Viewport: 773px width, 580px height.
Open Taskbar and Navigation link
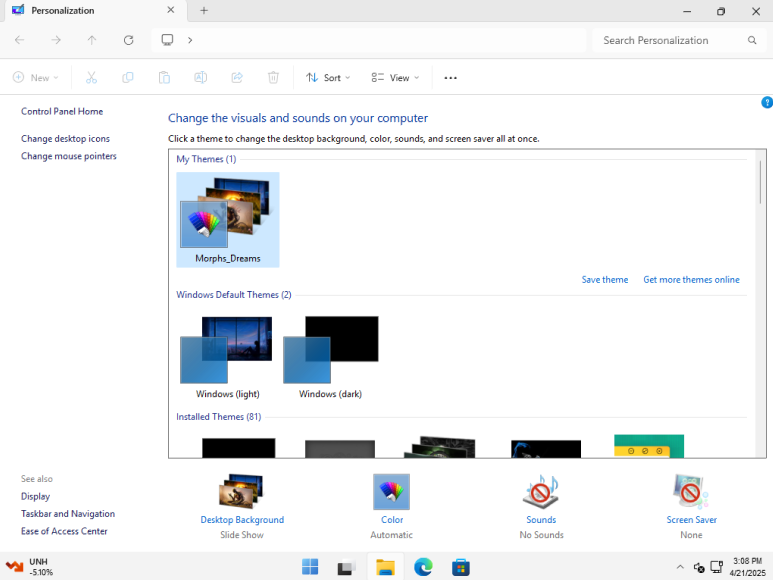[x=68, y=513]
